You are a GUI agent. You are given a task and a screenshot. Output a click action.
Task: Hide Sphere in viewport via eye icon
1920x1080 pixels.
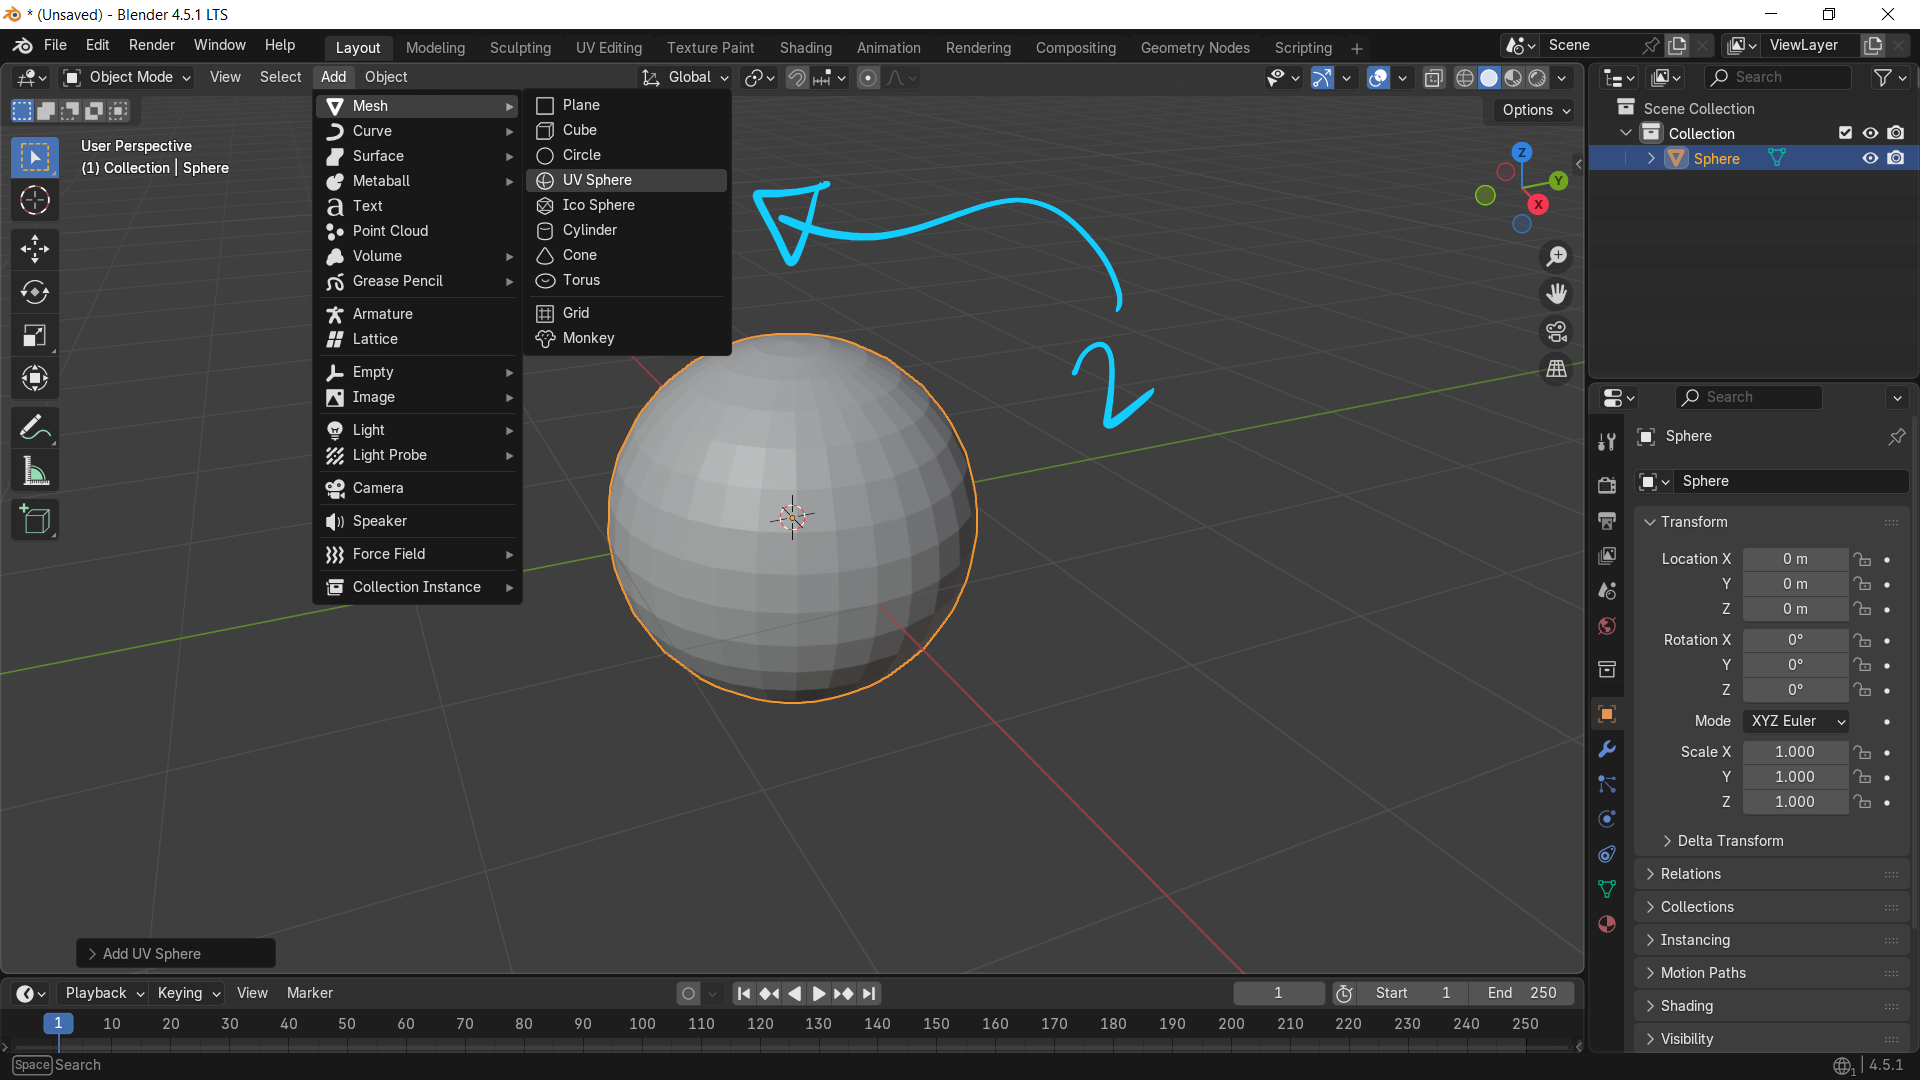1870,158
